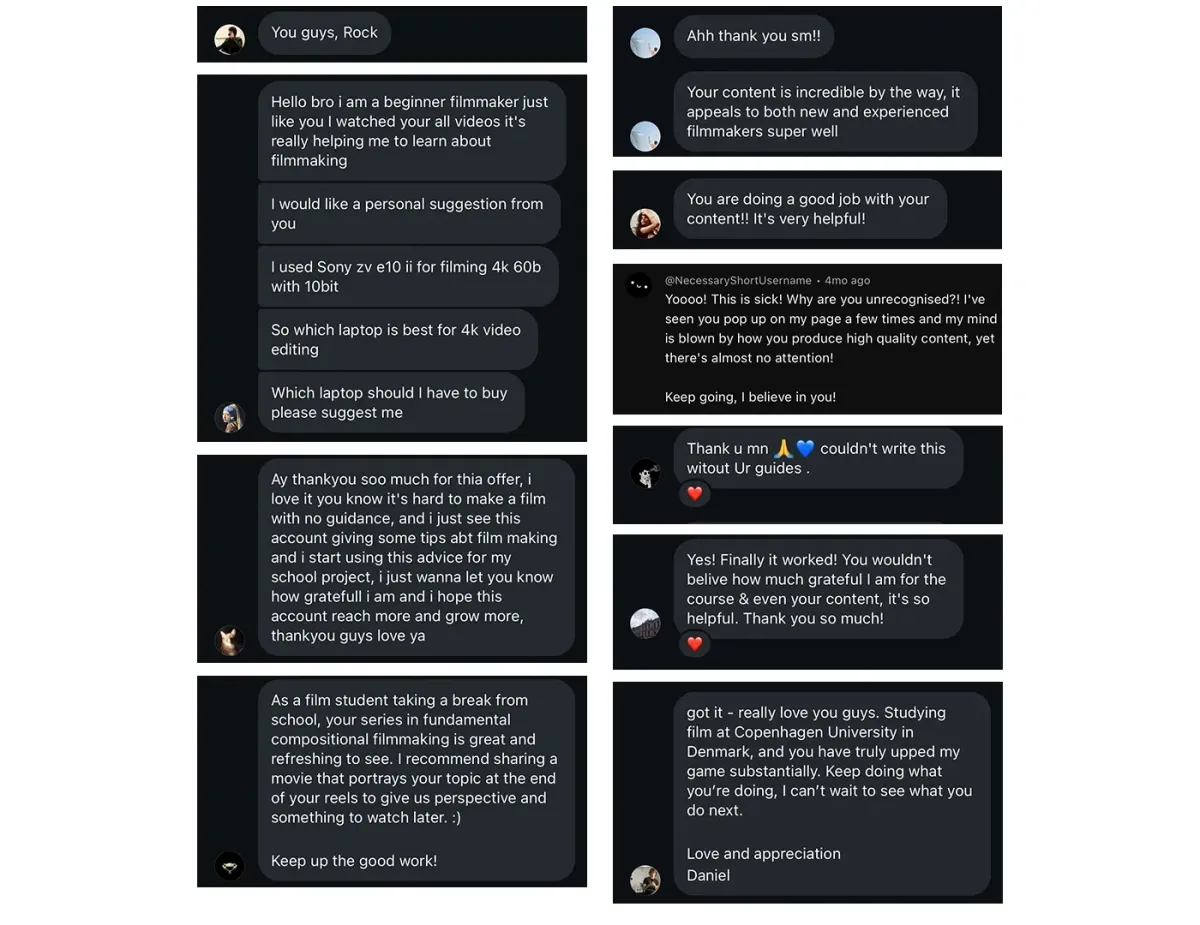This screenshot has width=1200, height=925.
Task: Click NecessaryShortUsername's profile avatar
Action: point(639,286)
